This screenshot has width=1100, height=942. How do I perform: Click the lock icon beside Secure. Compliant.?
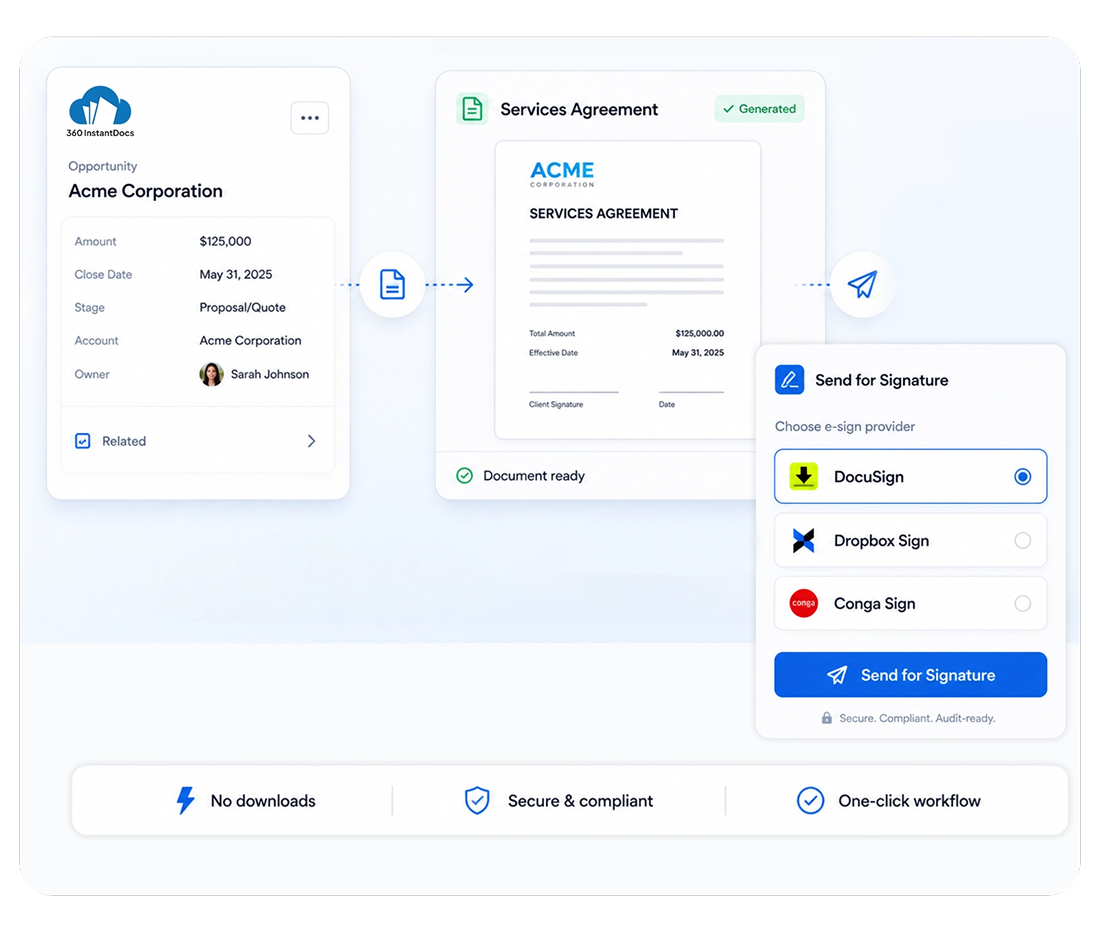coord(826,718)
